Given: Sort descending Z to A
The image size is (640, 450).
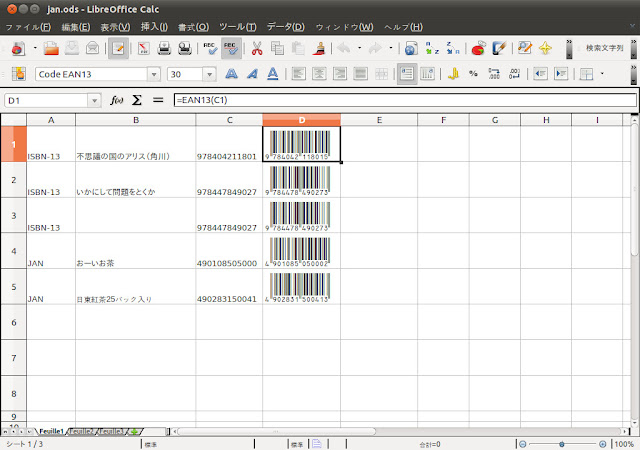Looking at the screenshot, I should 453,49.
